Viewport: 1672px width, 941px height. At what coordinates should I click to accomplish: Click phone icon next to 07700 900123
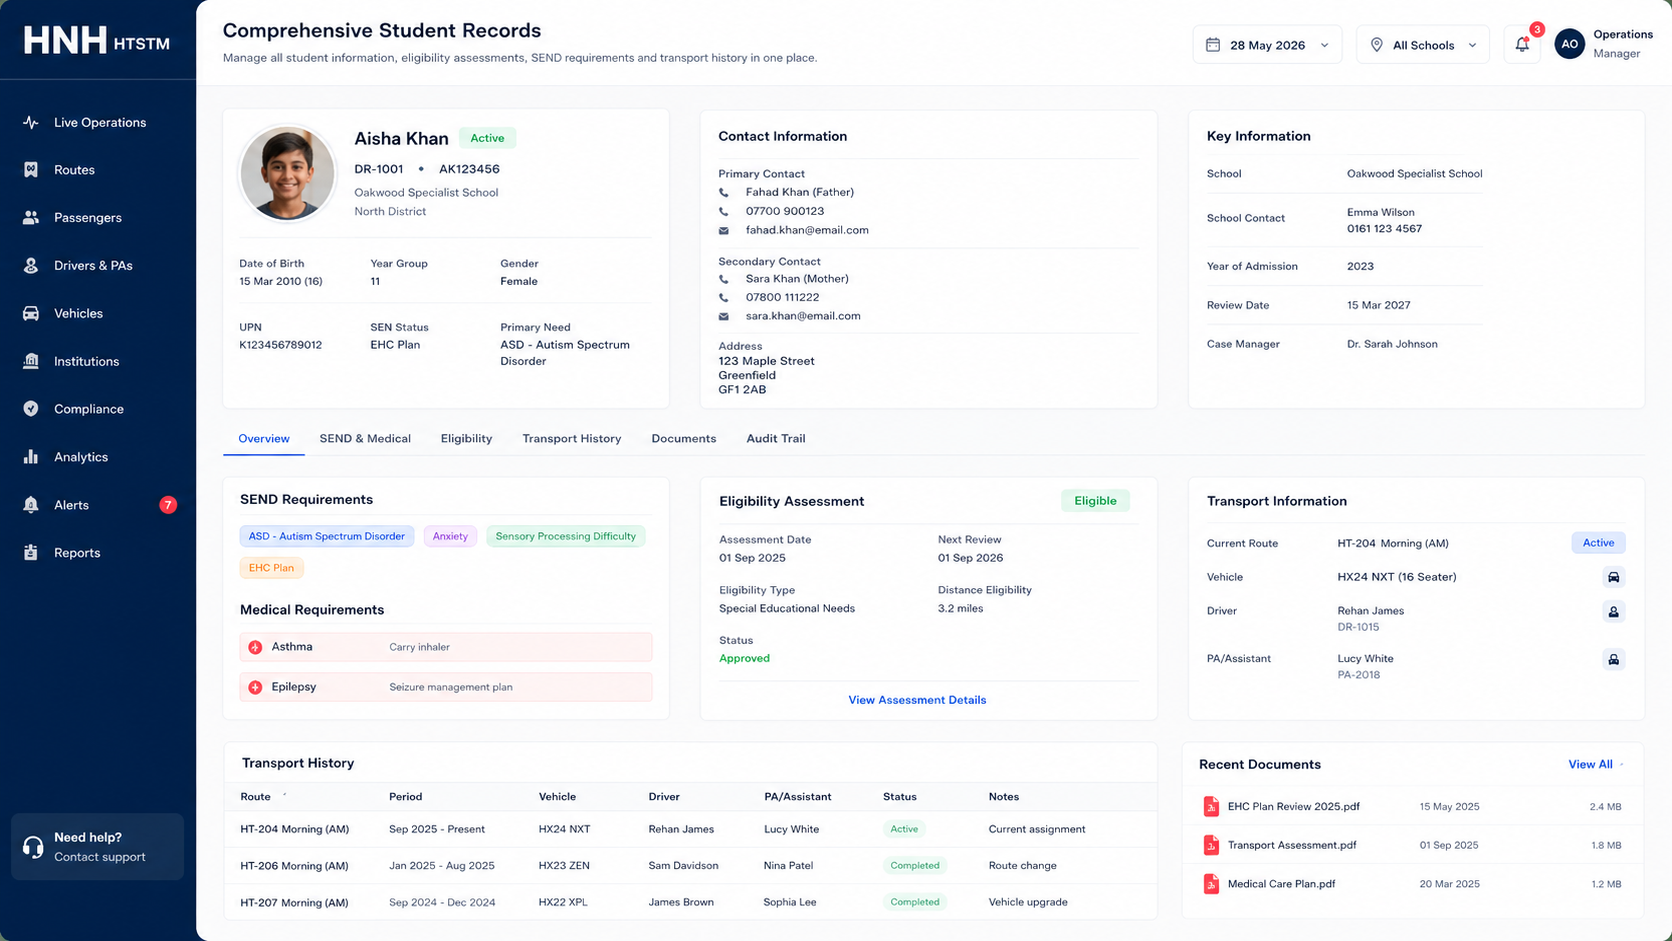pyautogui.click(x=724, y=211)
